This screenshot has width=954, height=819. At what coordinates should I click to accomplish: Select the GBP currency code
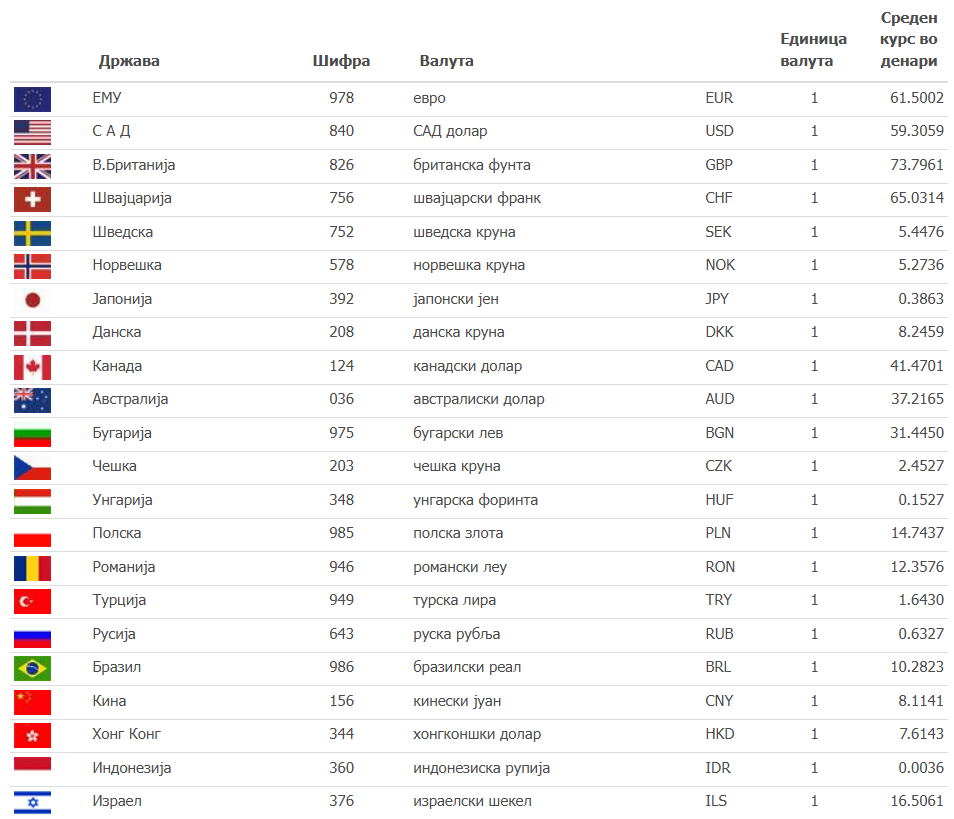pyautogui.click(x=719, y=165)
